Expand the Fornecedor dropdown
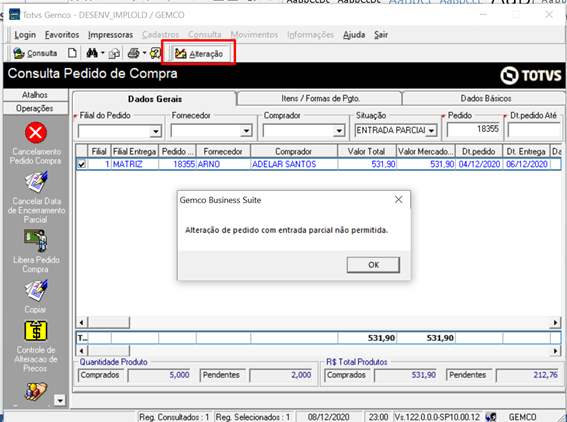Image resolution: width=567 pixels, height=422 pixels. pyautogui.click(x=246, y=131)
